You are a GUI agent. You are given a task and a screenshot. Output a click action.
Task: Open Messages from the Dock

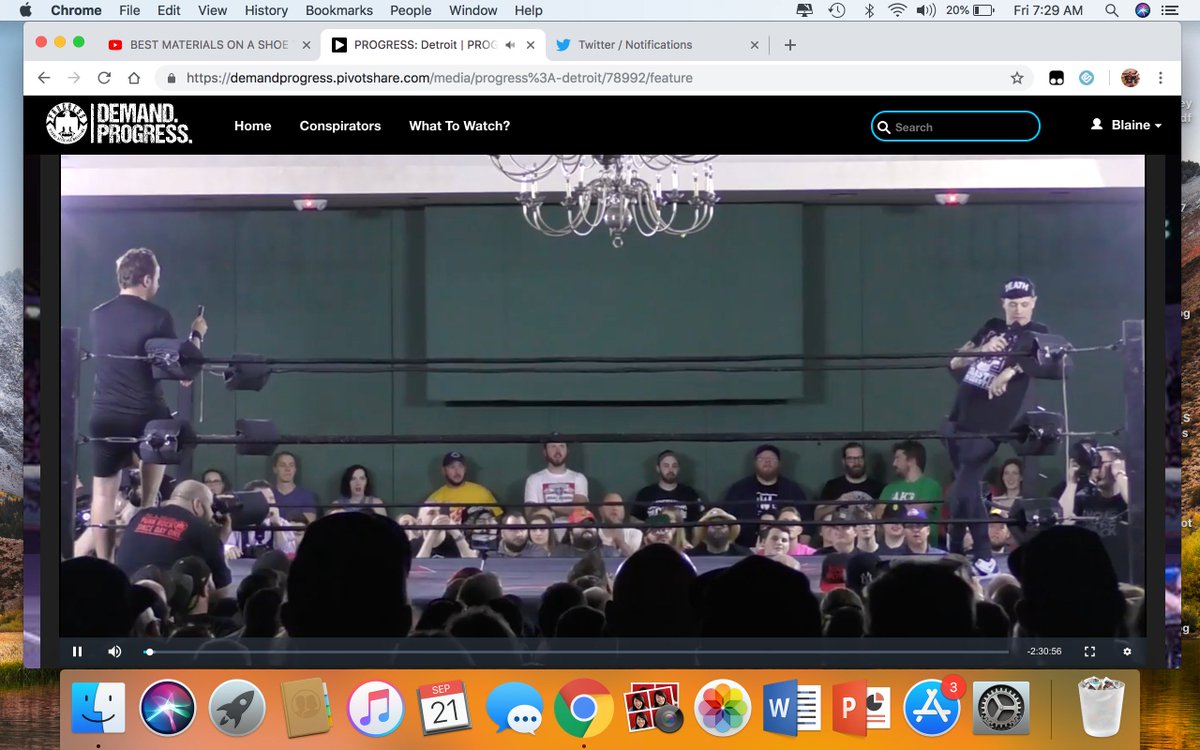514,708
